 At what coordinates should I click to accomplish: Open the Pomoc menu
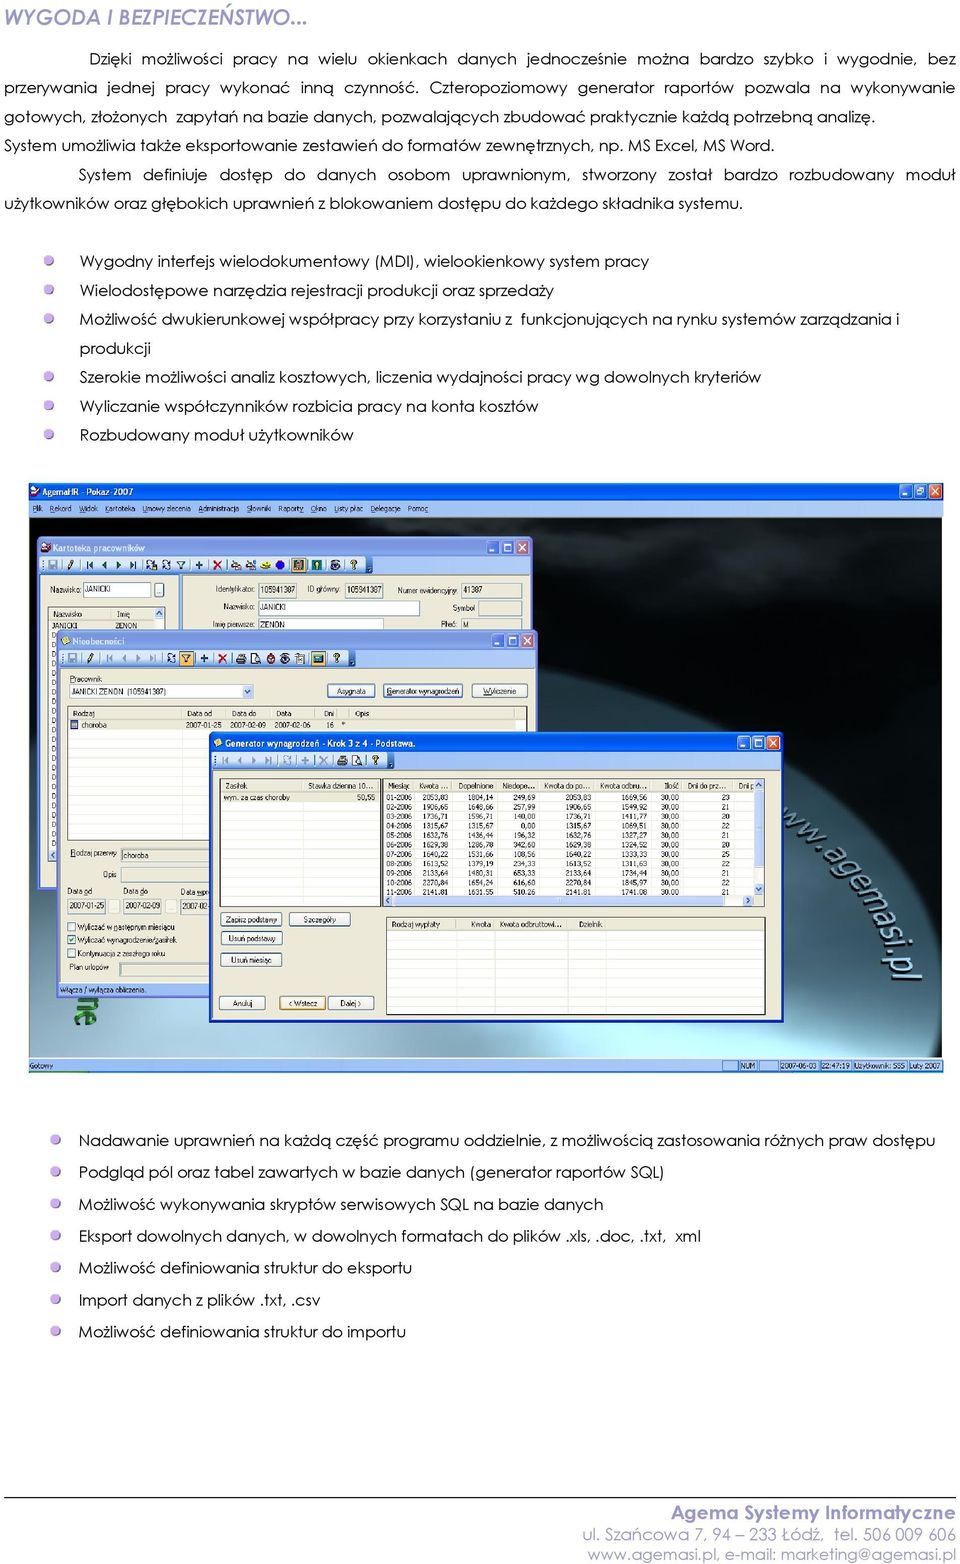417,508
